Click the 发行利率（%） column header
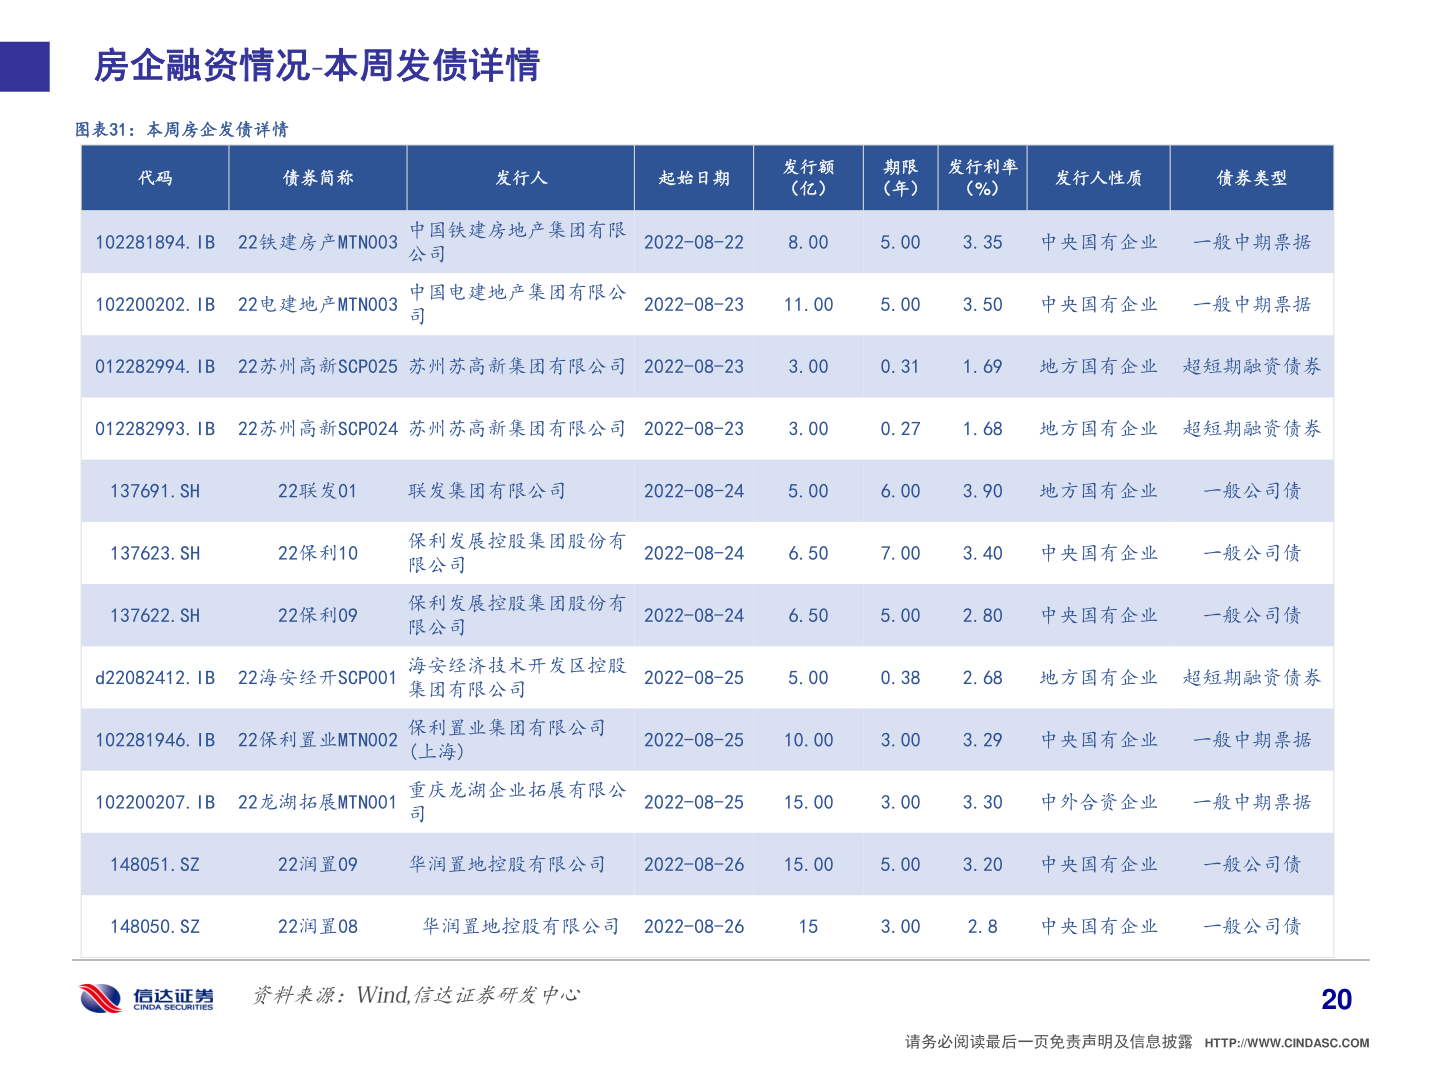This screenshot has width=1440, height=1080. point(983,177)
